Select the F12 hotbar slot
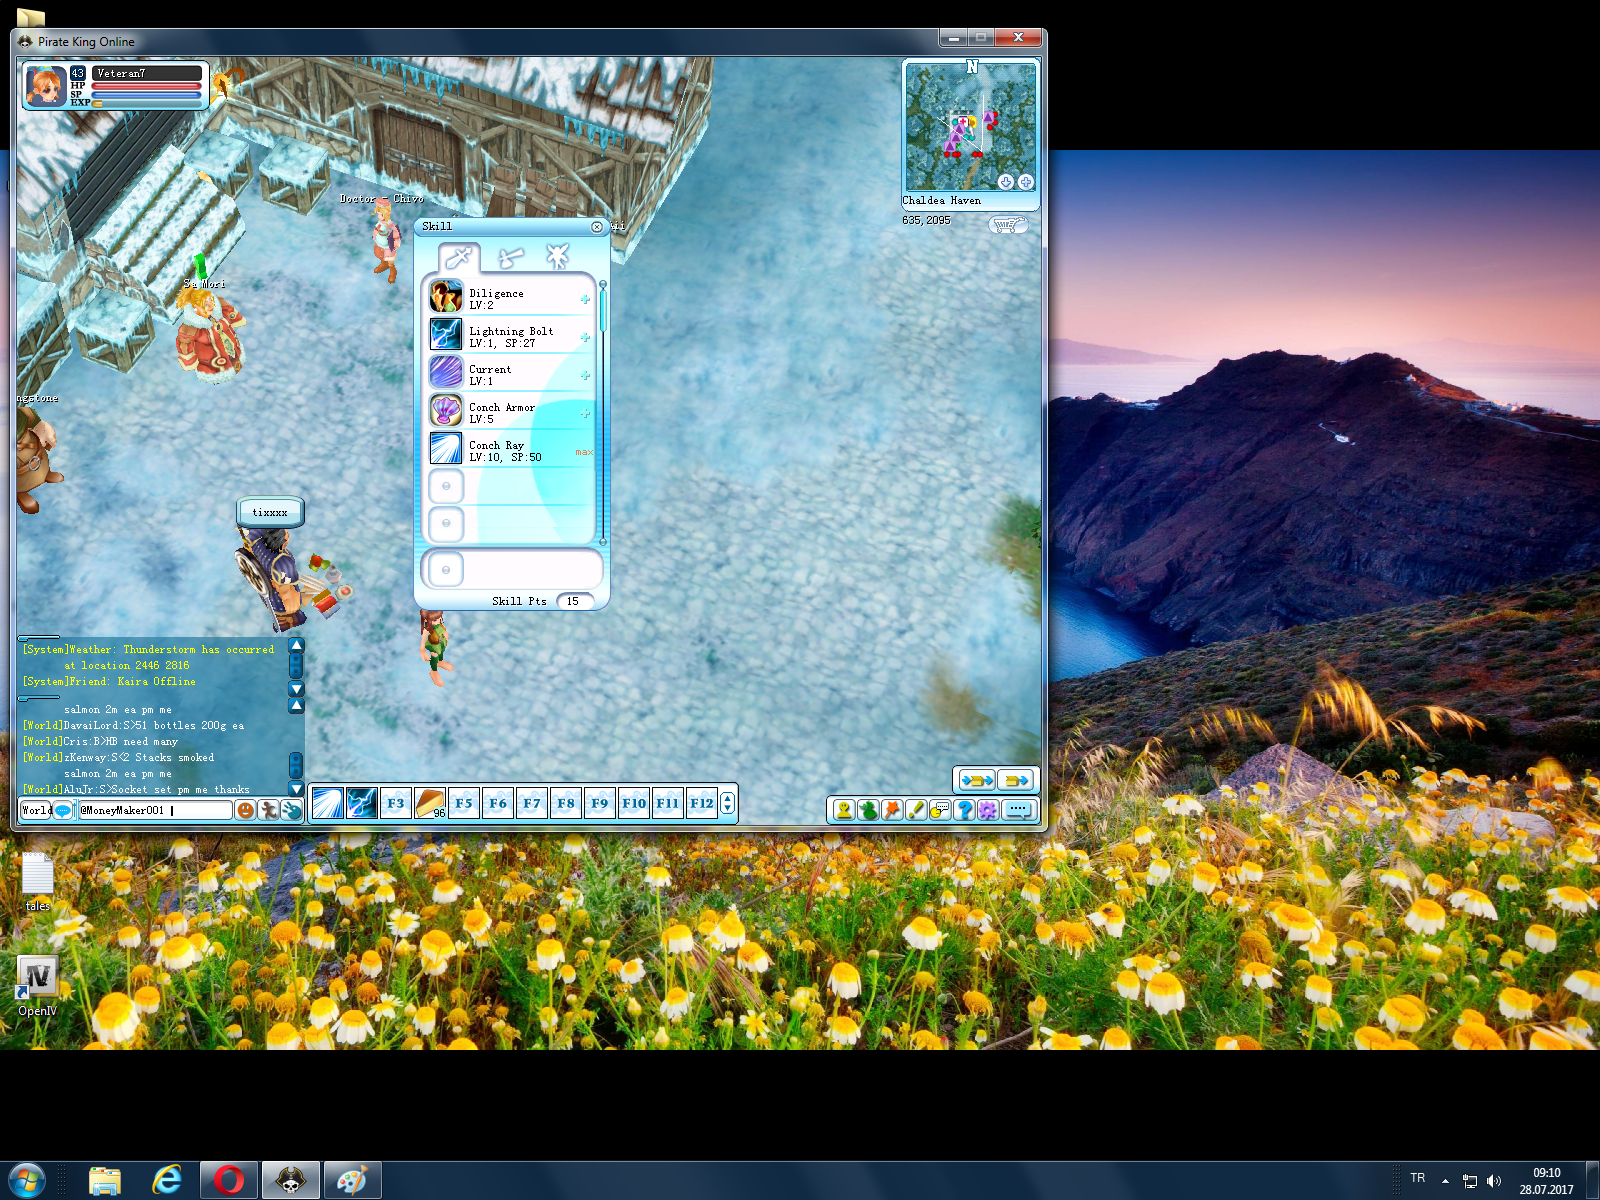The width and height of the screenshot is (1600, 1200). pyautogui.click(x=701, y=803)
